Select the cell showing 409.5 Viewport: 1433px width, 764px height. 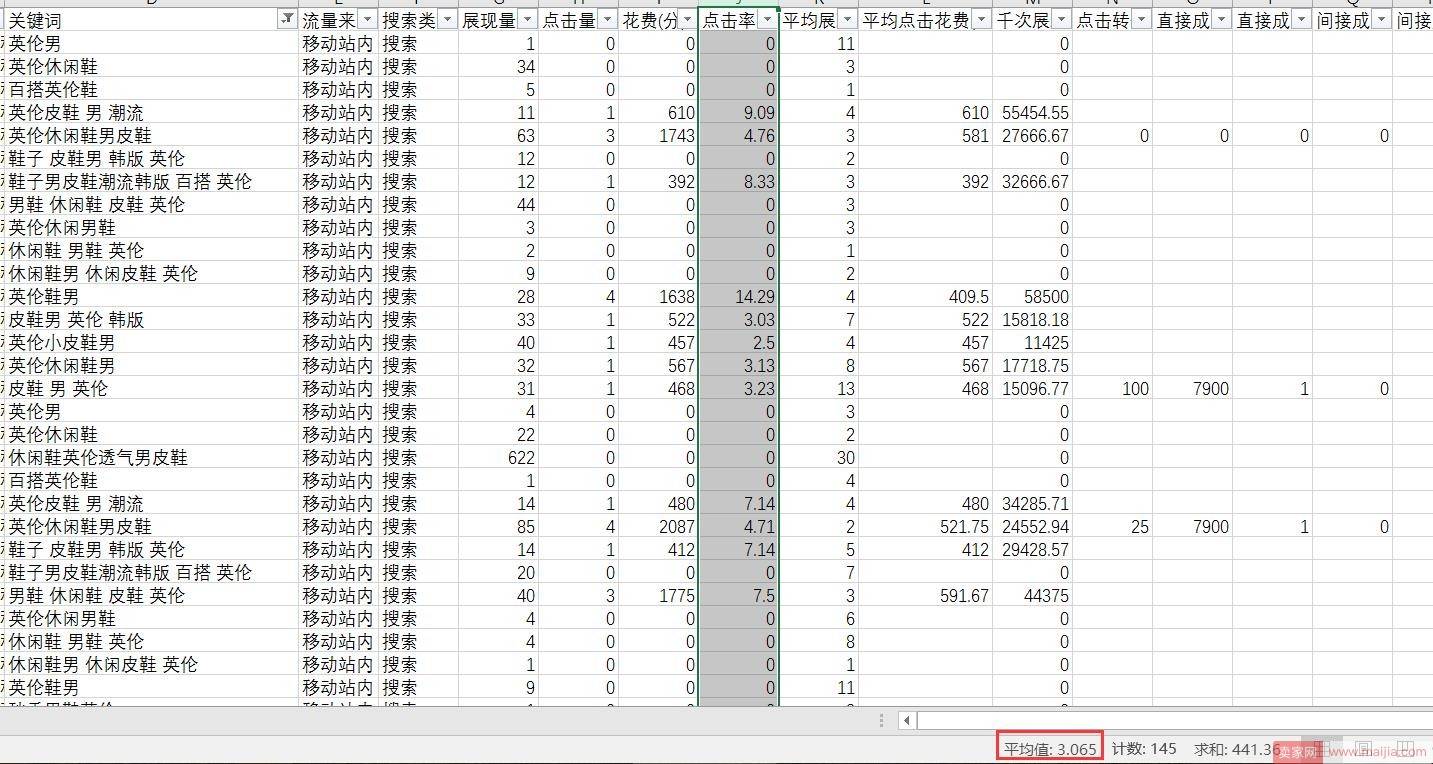point(925,296)
